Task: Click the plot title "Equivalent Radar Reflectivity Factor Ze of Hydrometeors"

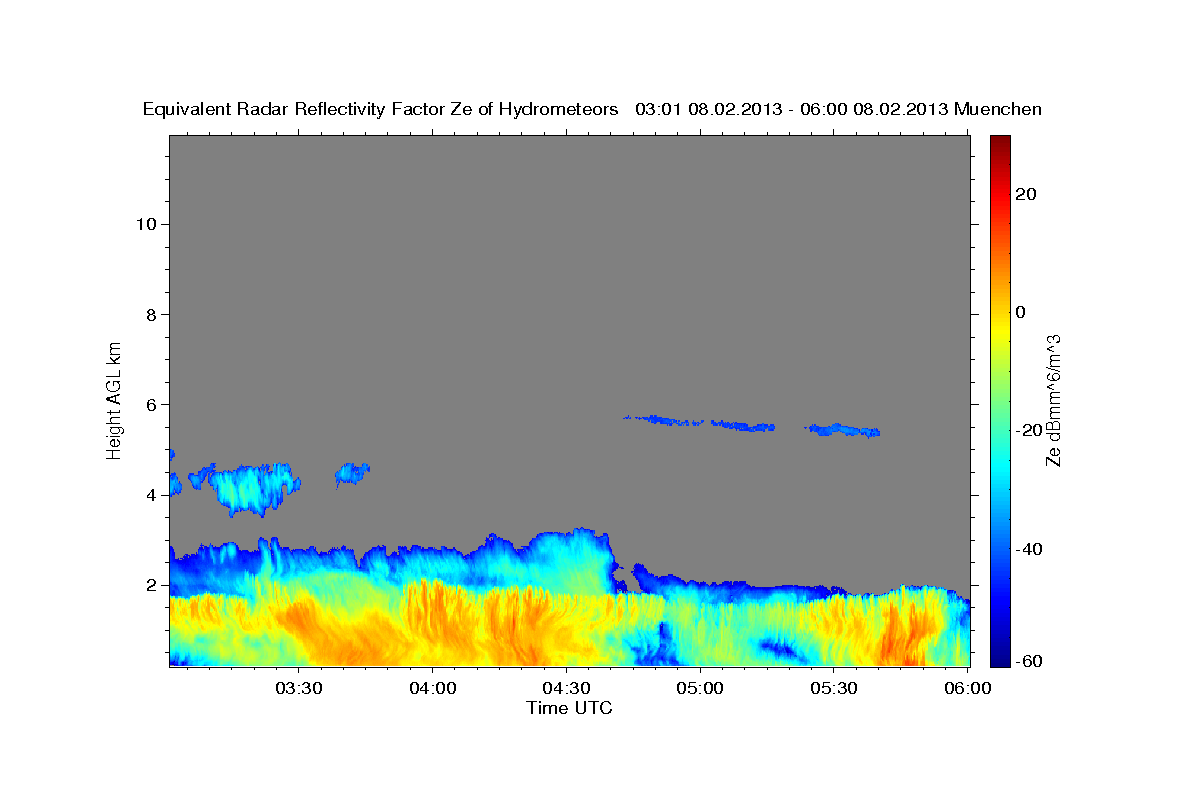Action: (x=381, y=110)
